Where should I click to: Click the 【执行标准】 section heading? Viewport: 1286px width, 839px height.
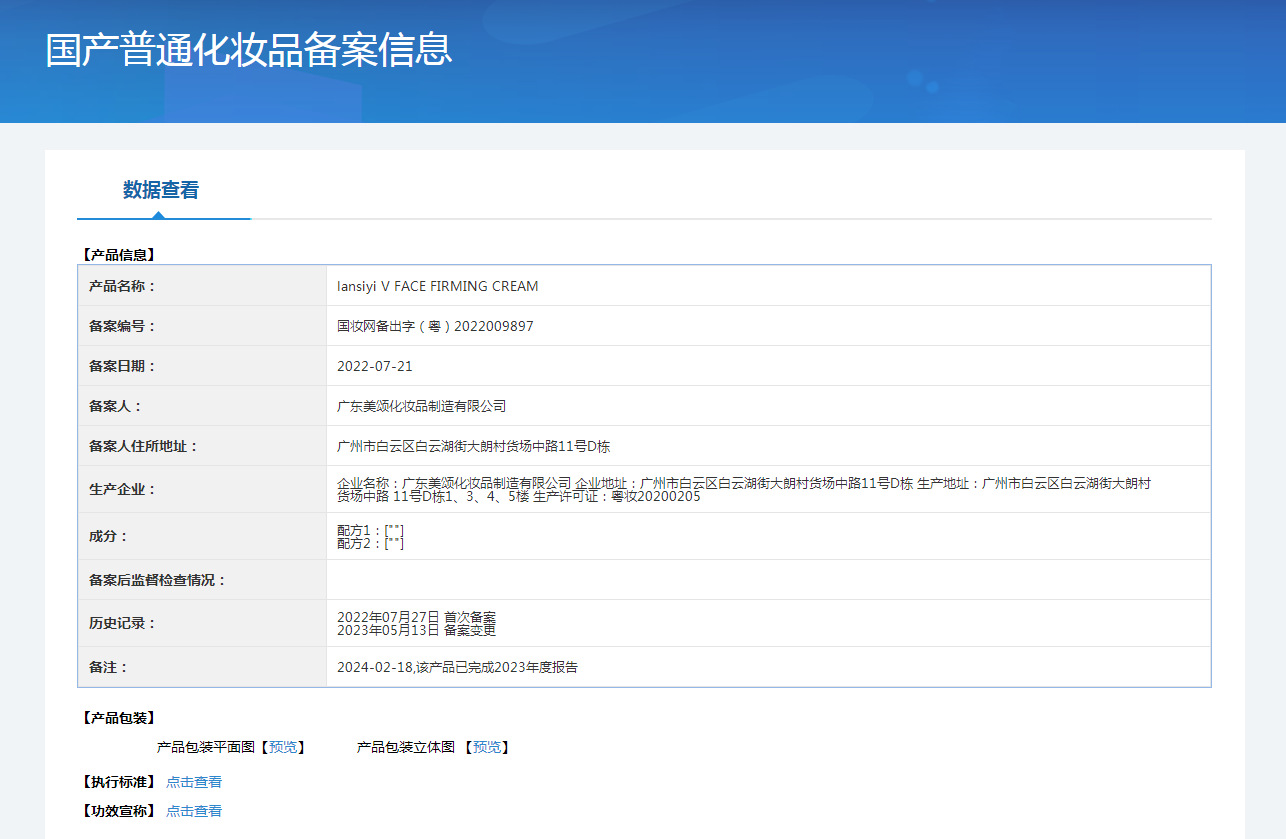click(x=118, y=782)
